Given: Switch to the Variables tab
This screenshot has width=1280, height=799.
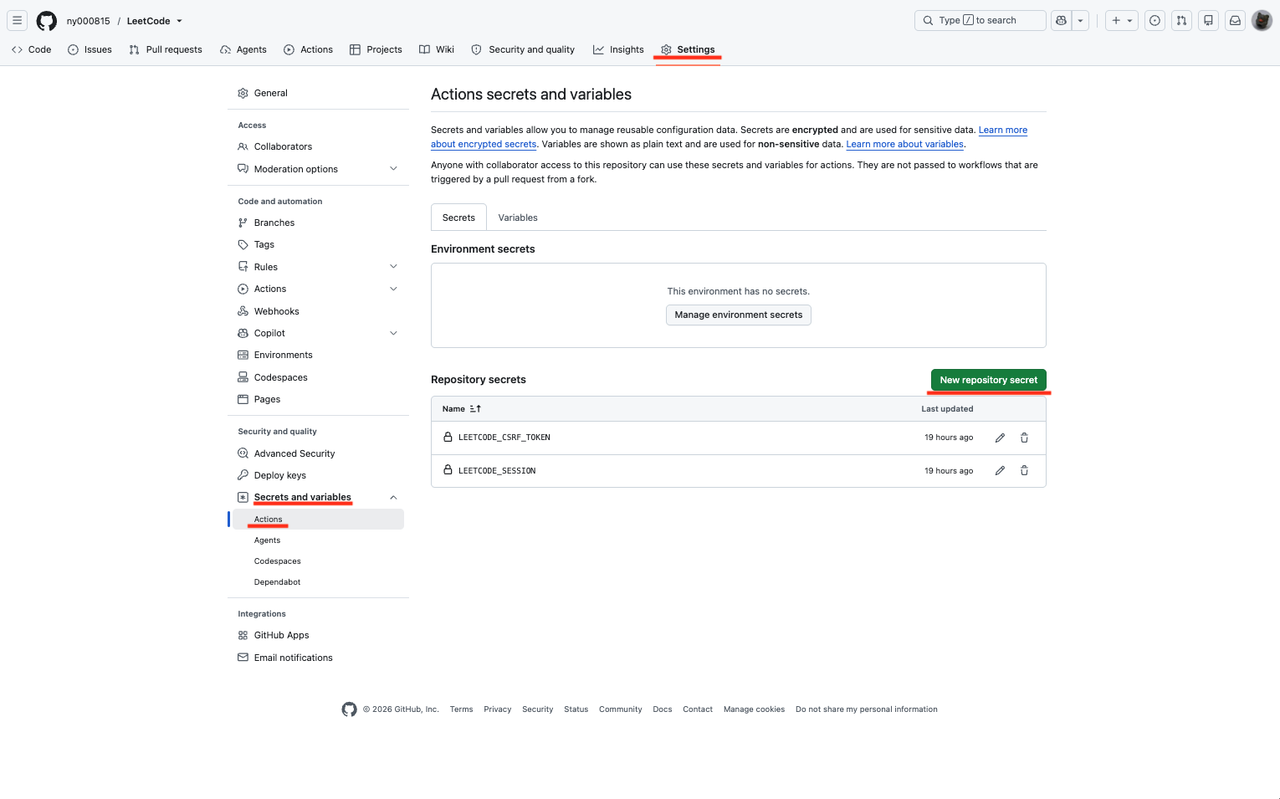Looking at the screenshot, I should point(518,217).
